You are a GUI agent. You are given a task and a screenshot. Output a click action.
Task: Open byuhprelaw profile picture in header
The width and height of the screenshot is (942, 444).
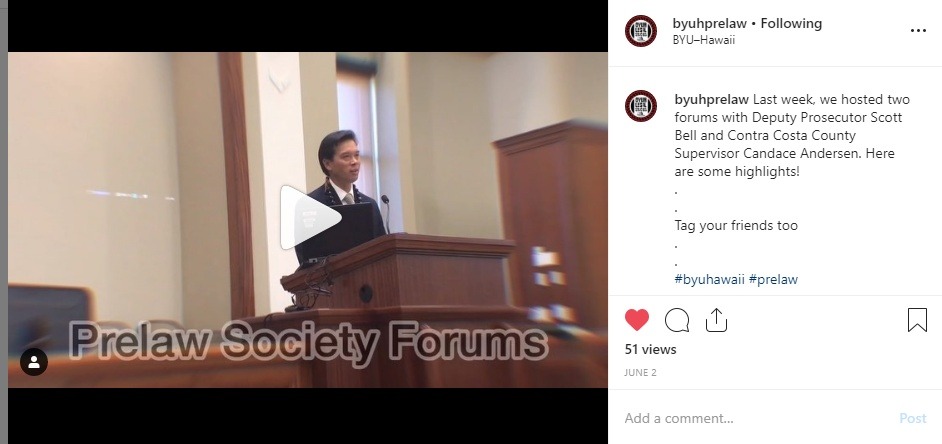coord(640,31)
